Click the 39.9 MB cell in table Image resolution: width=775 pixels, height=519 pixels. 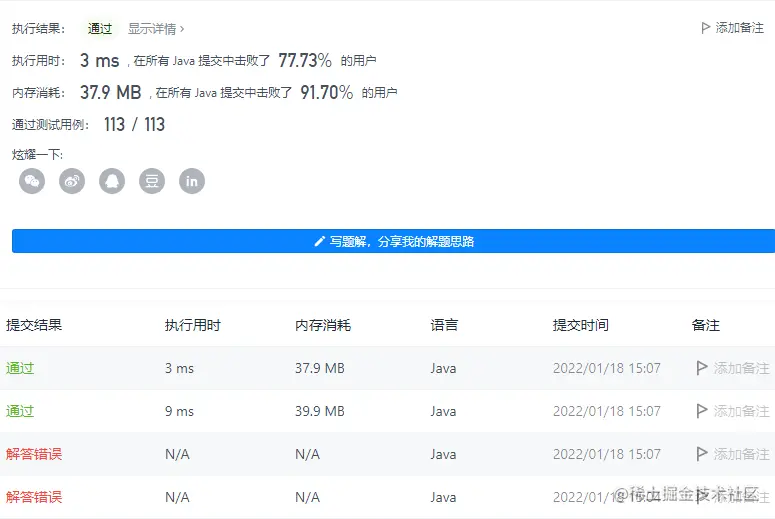coord(320,411)
